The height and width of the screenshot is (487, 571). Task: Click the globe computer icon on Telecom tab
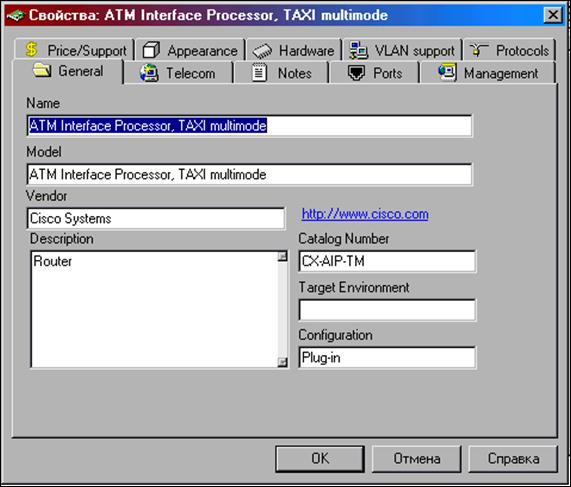(149, 72)
